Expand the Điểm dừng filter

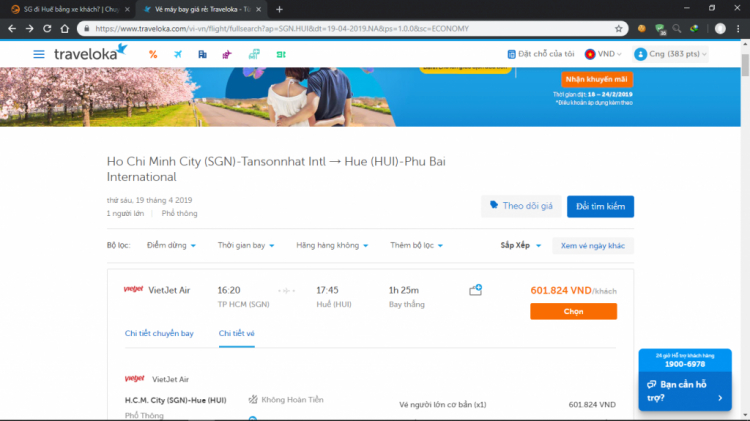(x=171, y=245)
